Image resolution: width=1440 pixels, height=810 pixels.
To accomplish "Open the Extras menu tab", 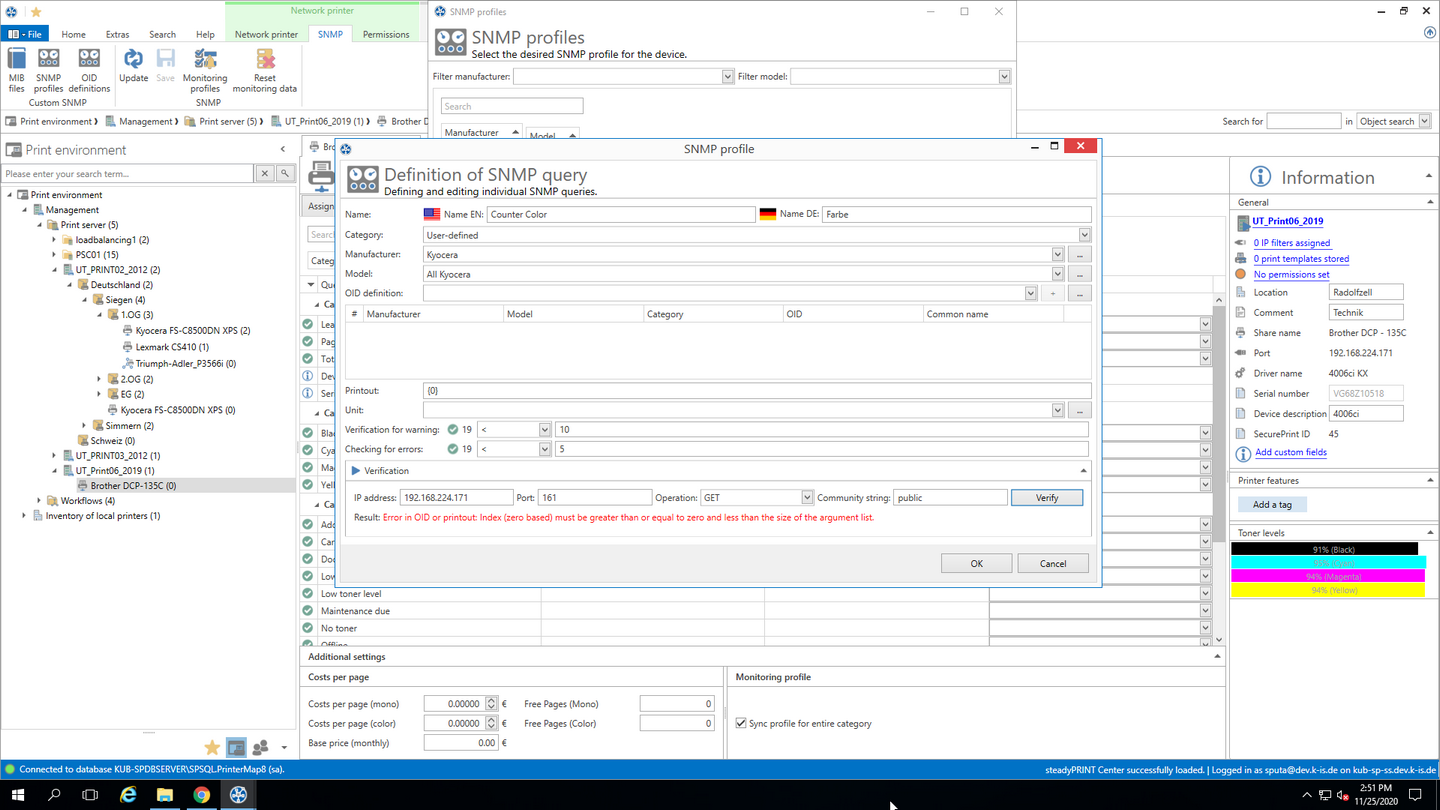I will tap(117, 34).
